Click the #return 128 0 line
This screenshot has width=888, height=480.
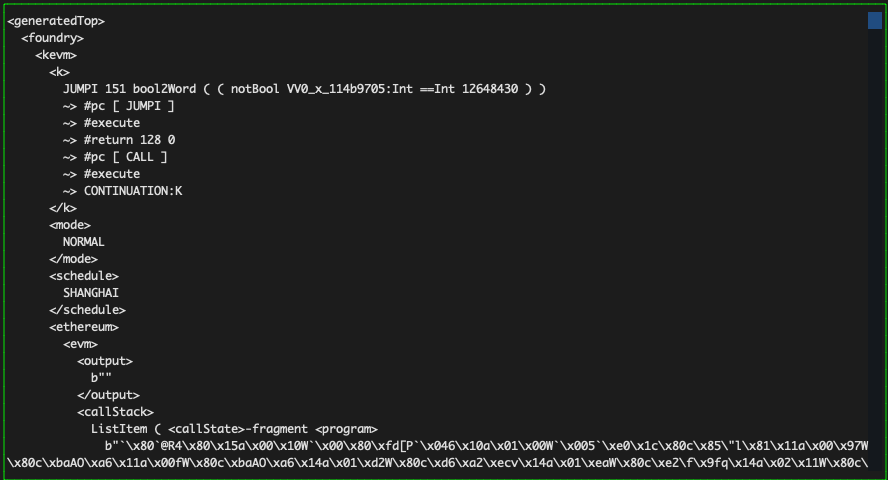(119, 140)
